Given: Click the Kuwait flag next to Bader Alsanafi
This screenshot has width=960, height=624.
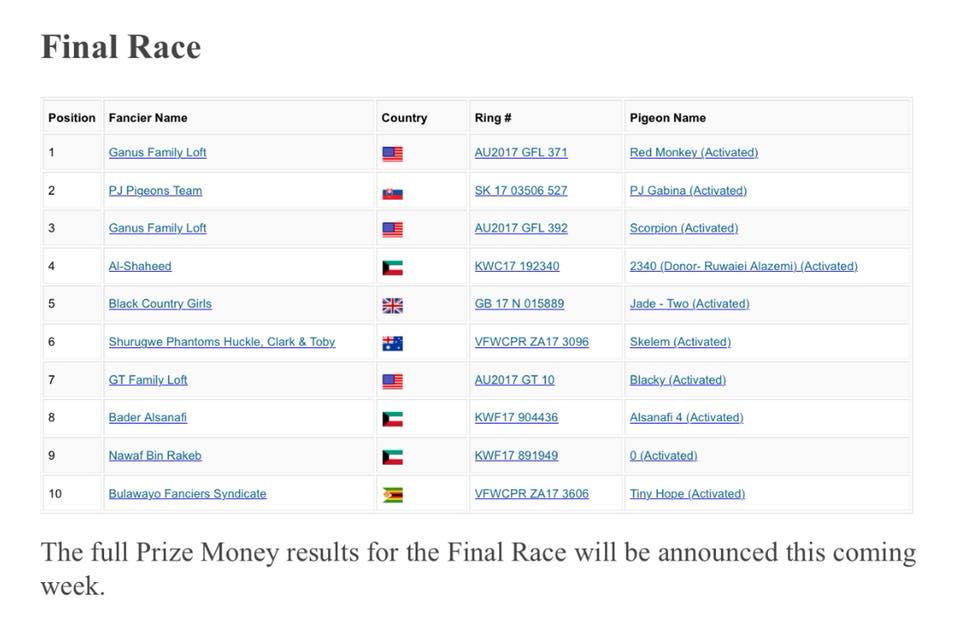Looking at the screenshot, I should [x=392, y=419].
